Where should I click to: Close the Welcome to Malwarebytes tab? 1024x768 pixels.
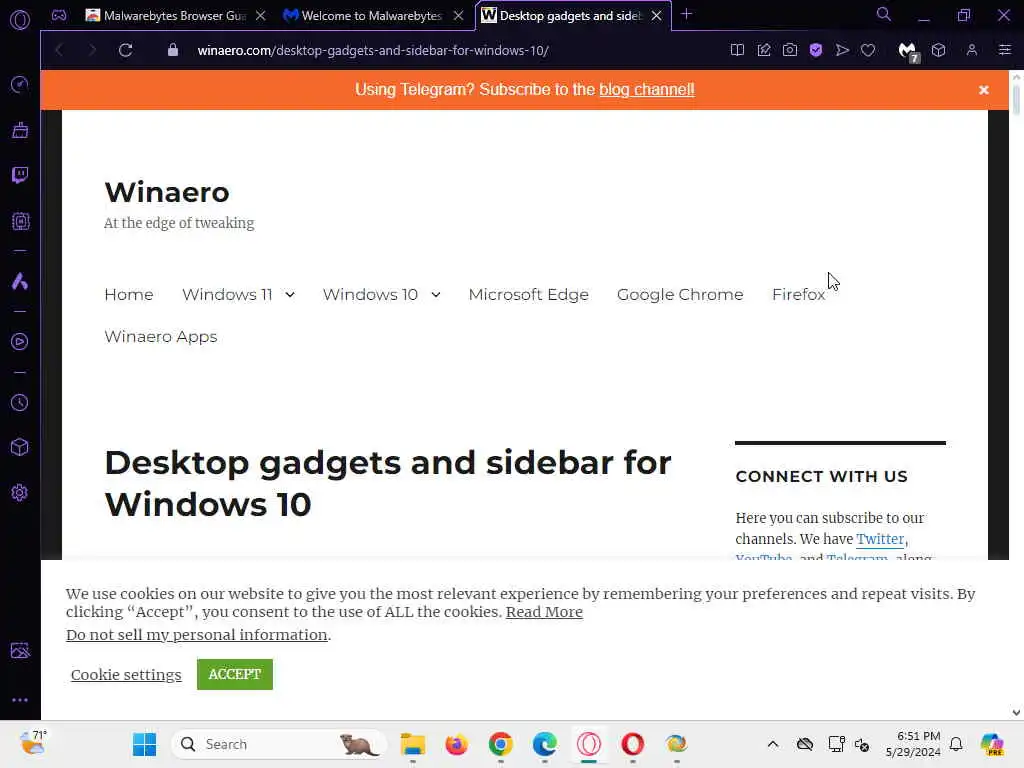458,15
